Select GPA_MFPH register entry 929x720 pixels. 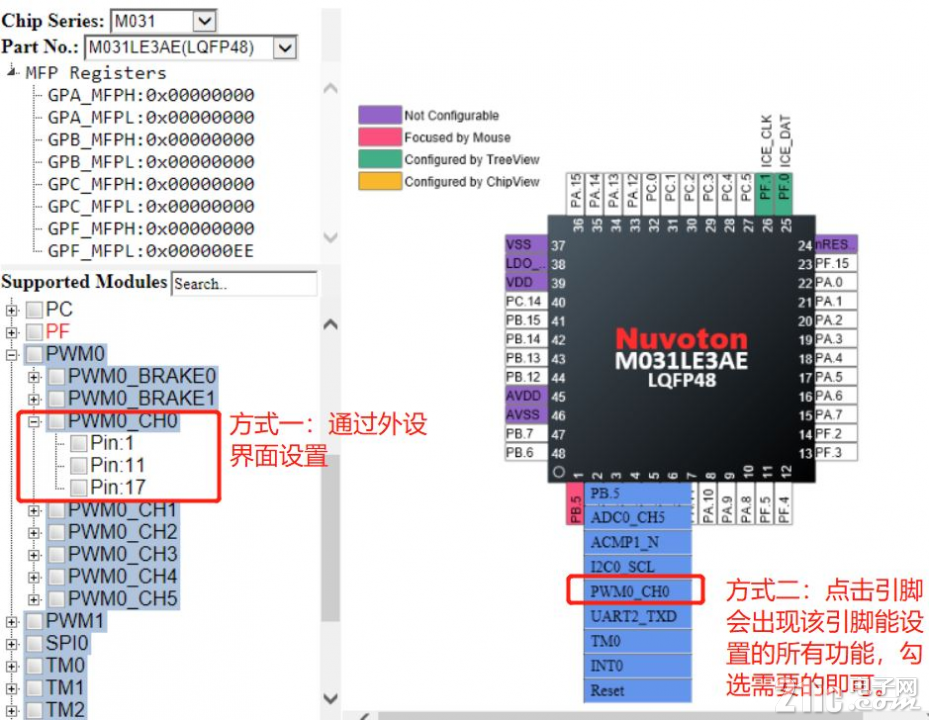(150, 95)
